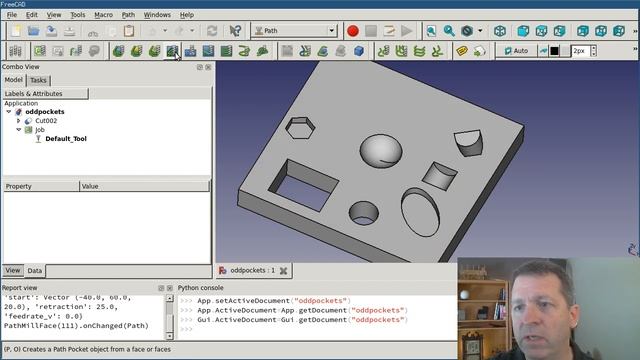Pick the black line color swatch
This screenshot has width=640, height=360.
554,51
